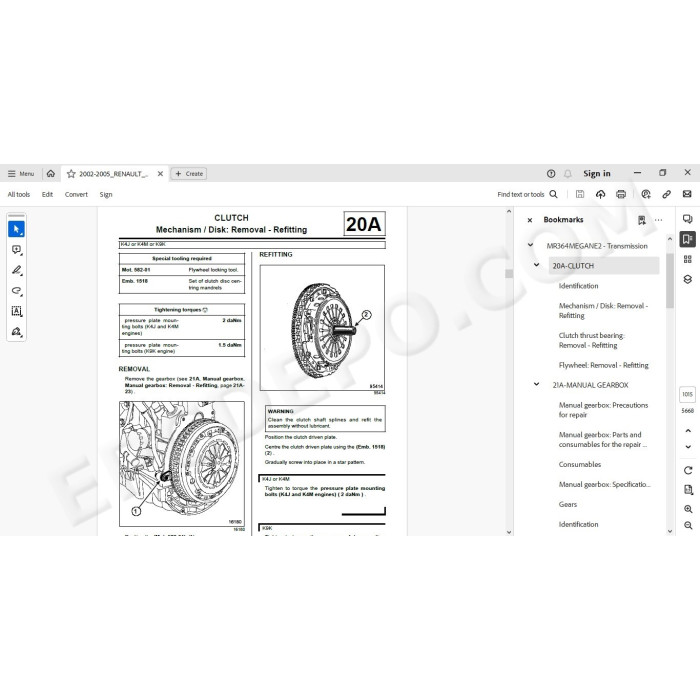Viewport: 700px width, 700px height.
Task: Click document scrollbar up arrow
Action: 509,212
